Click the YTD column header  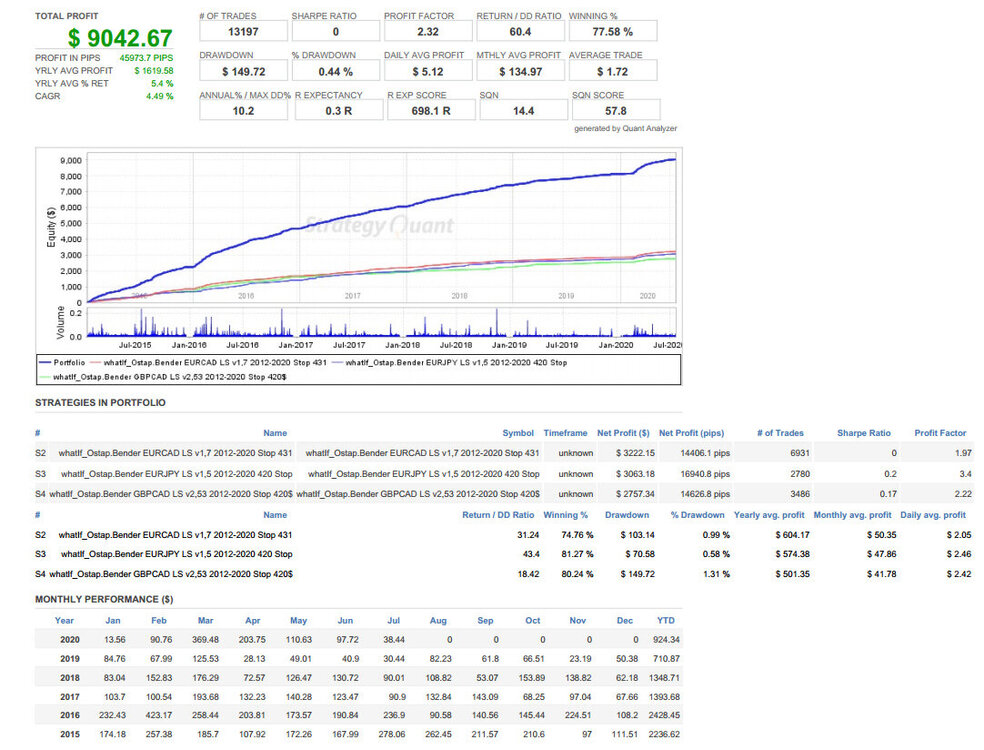[x=666, y=621]
